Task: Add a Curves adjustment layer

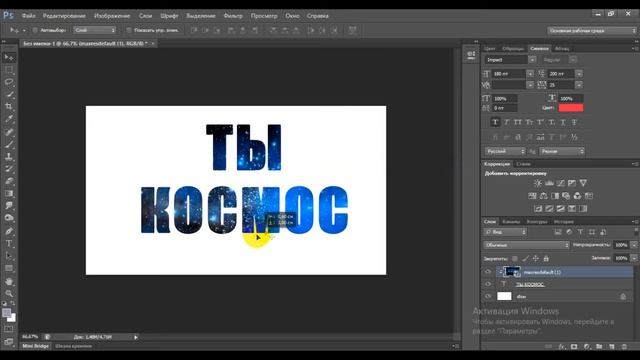Action: click(x=561, y=183)
